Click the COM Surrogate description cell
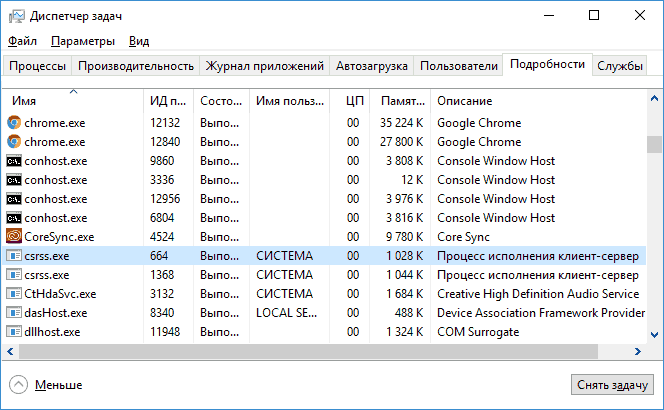The image size is (664, 410). tap(478, 332)
